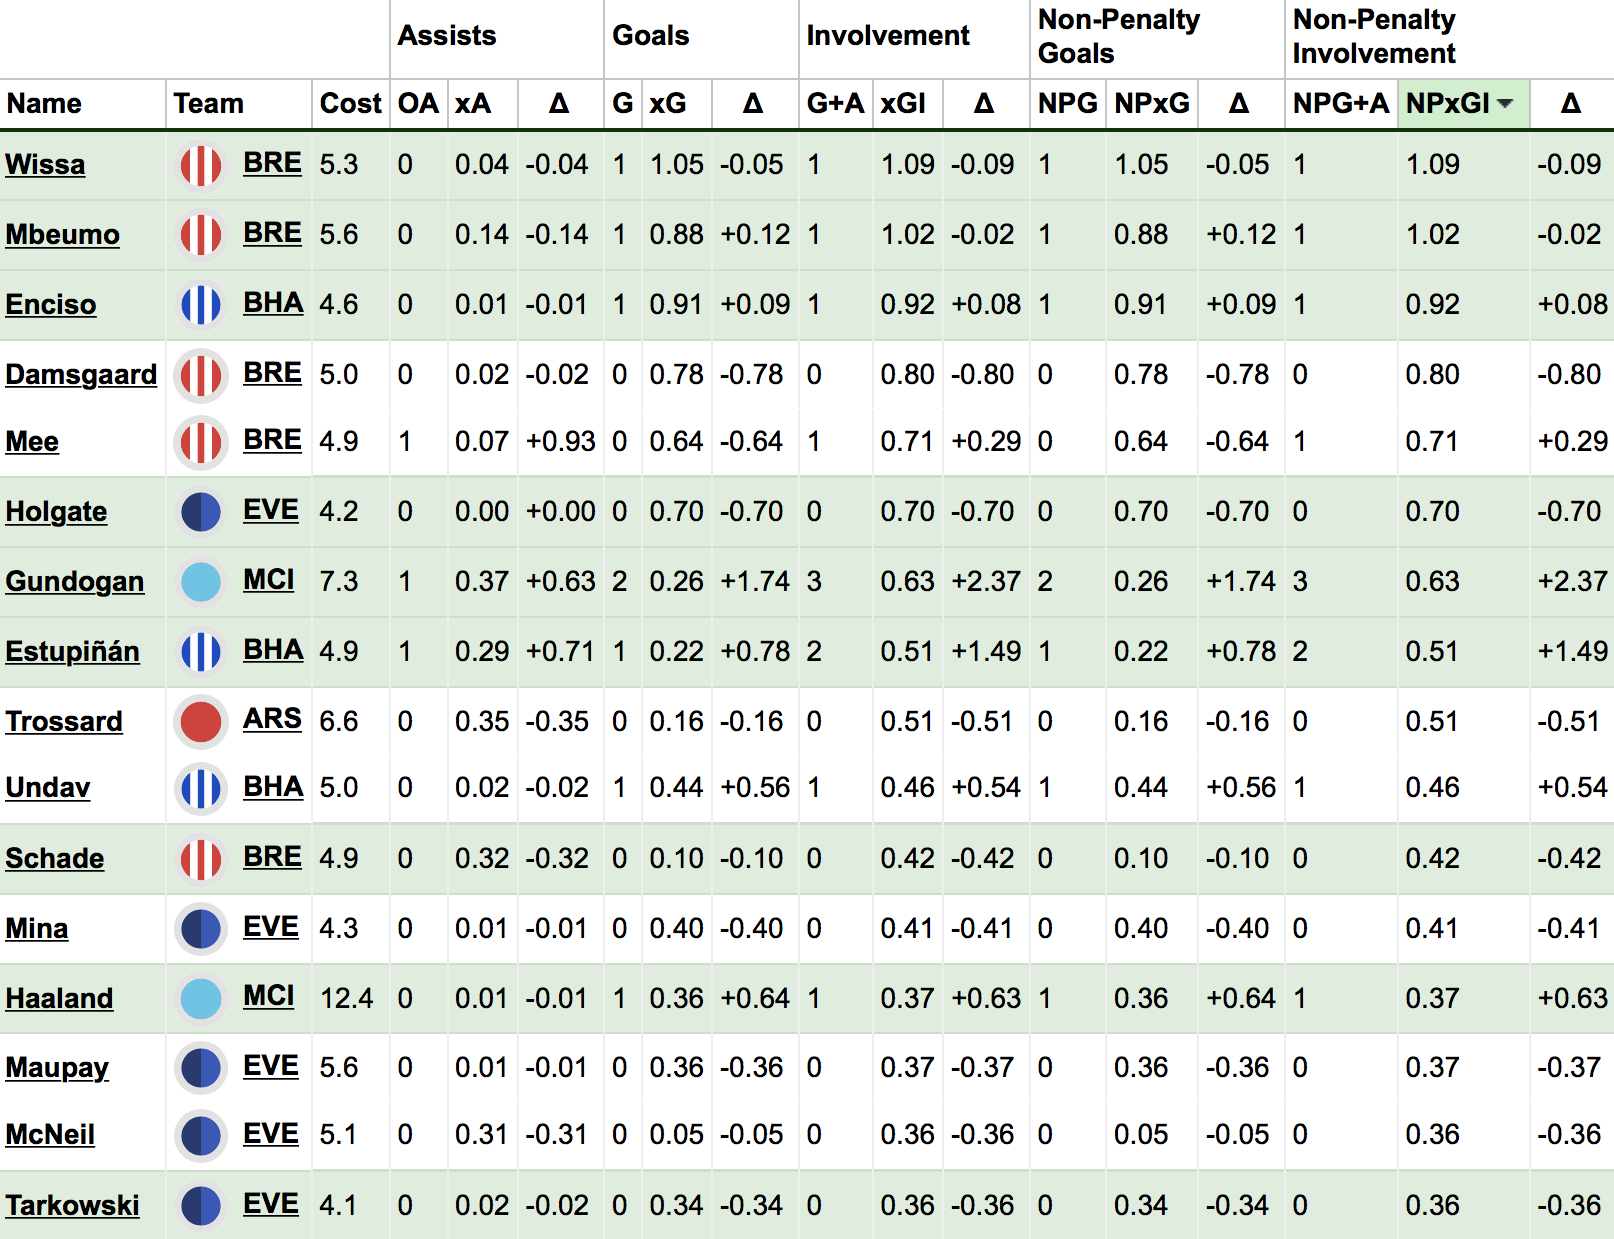
Task: Open the MCI team link in Haaland's row
Action: click(x=269, y=996)
